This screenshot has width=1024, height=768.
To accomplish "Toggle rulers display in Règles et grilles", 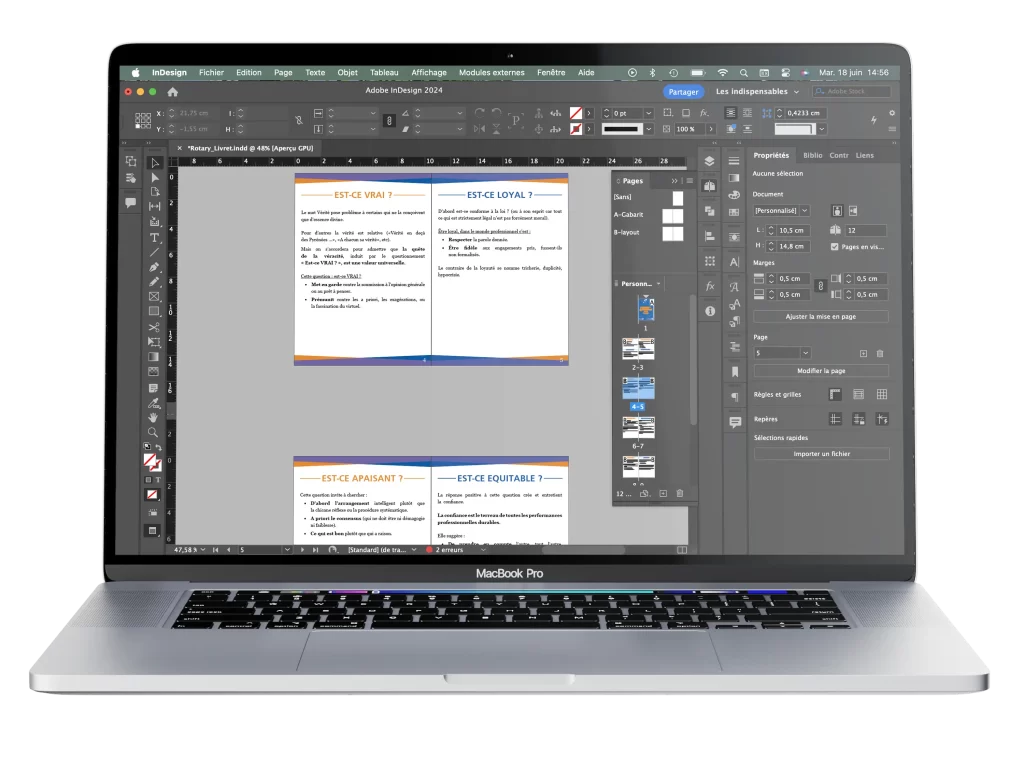I will pyautogui.click(x=834, y=395).
